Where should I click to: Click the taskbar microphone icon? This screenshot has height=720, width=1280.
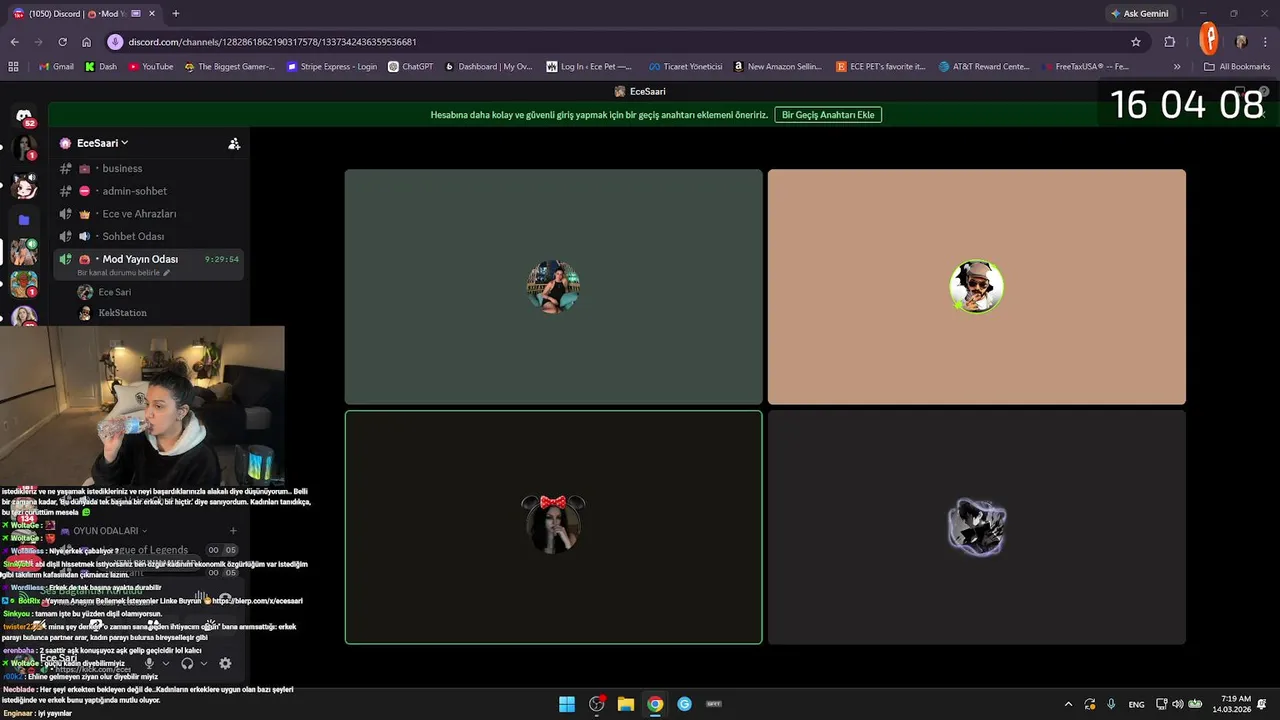[x=1111, y=704]
